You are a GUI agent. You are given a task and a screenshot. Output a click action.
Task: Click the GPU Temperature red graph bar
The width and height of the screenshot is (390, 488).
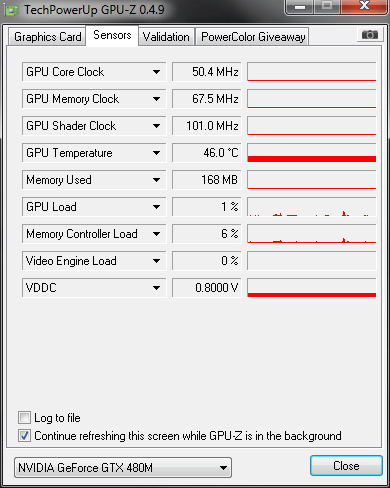(312, 159)
